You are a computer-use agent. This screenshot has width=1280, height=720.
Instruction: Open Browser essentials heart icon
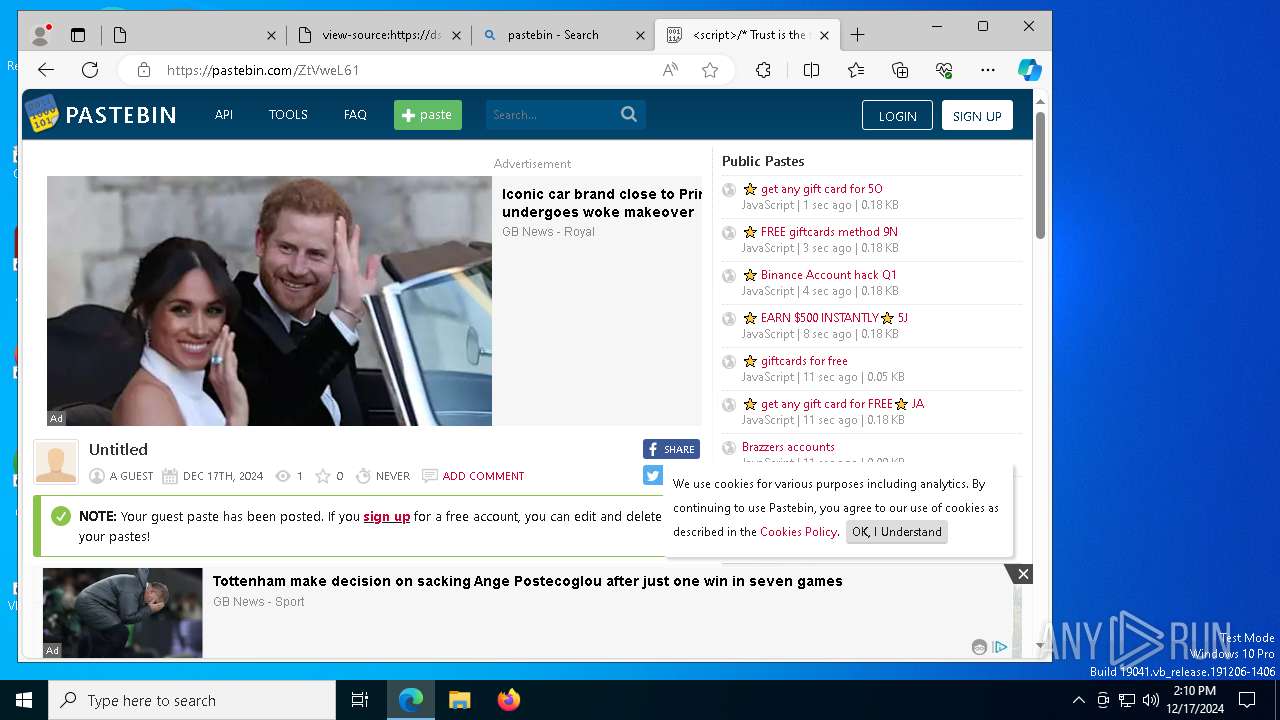pyautogui.click(x=944, y=70)
